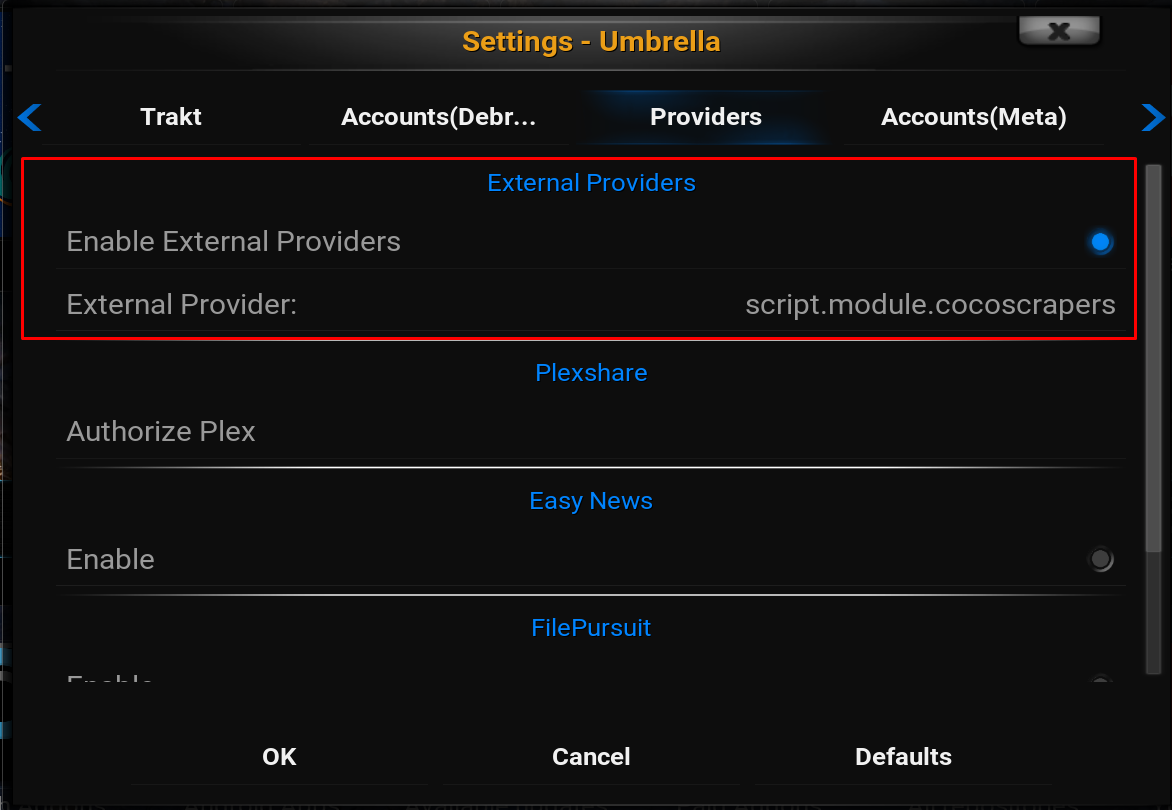Click the FilePursuit section heading

[591, 628]
